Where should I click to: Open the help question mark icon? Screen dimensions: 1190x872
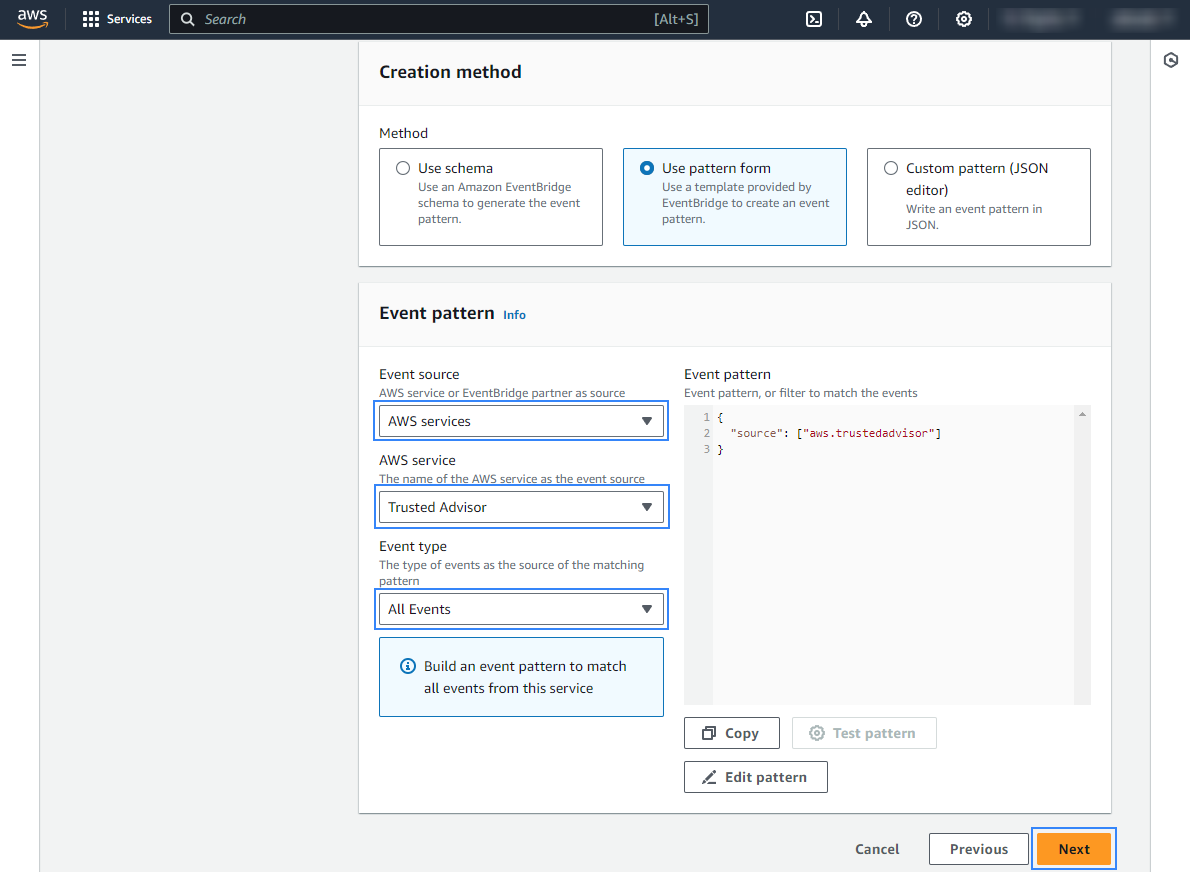tap(914, 19)
